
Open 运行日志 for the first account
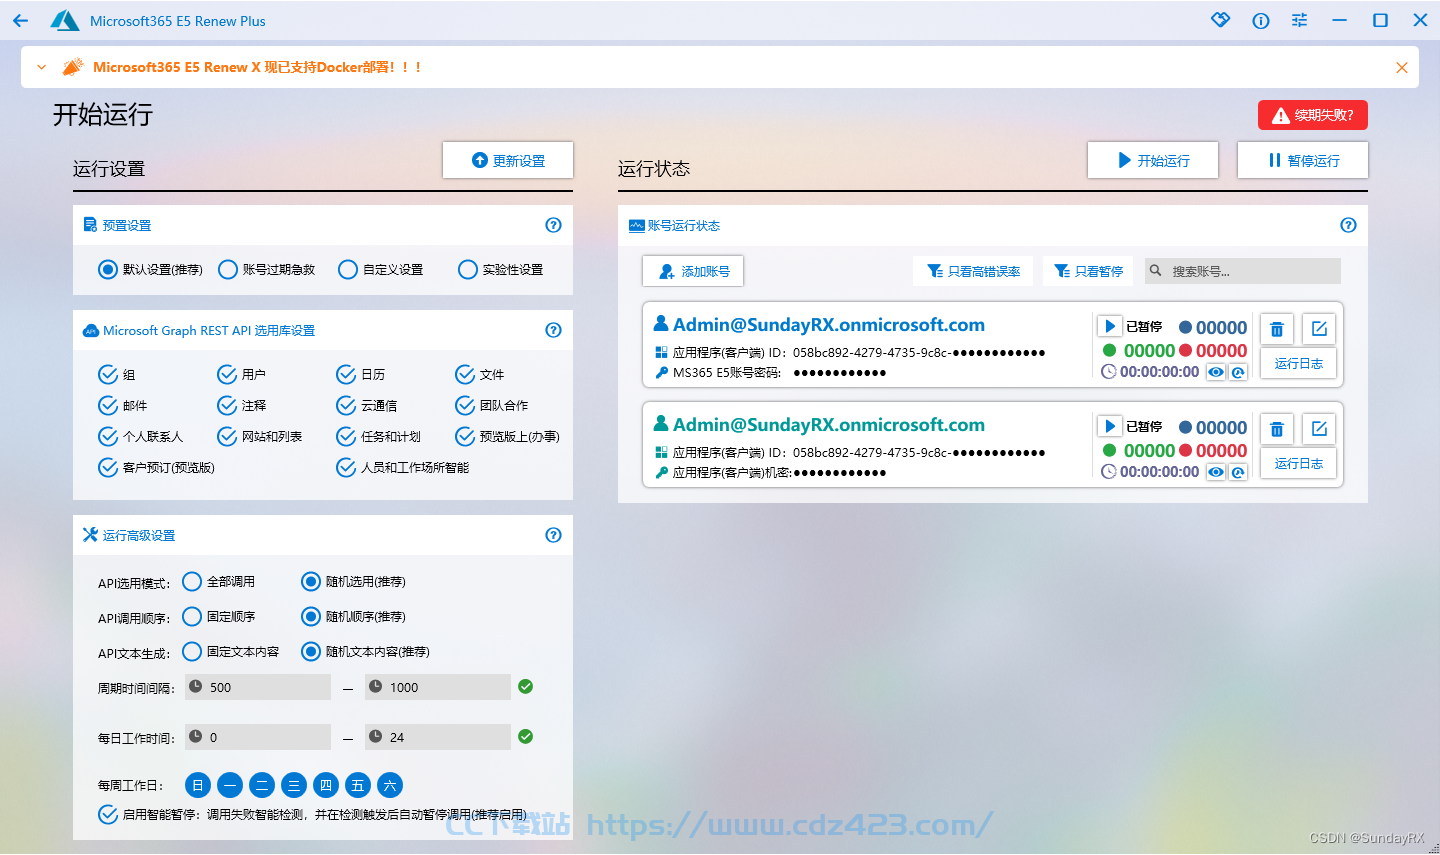[1298, 363]
